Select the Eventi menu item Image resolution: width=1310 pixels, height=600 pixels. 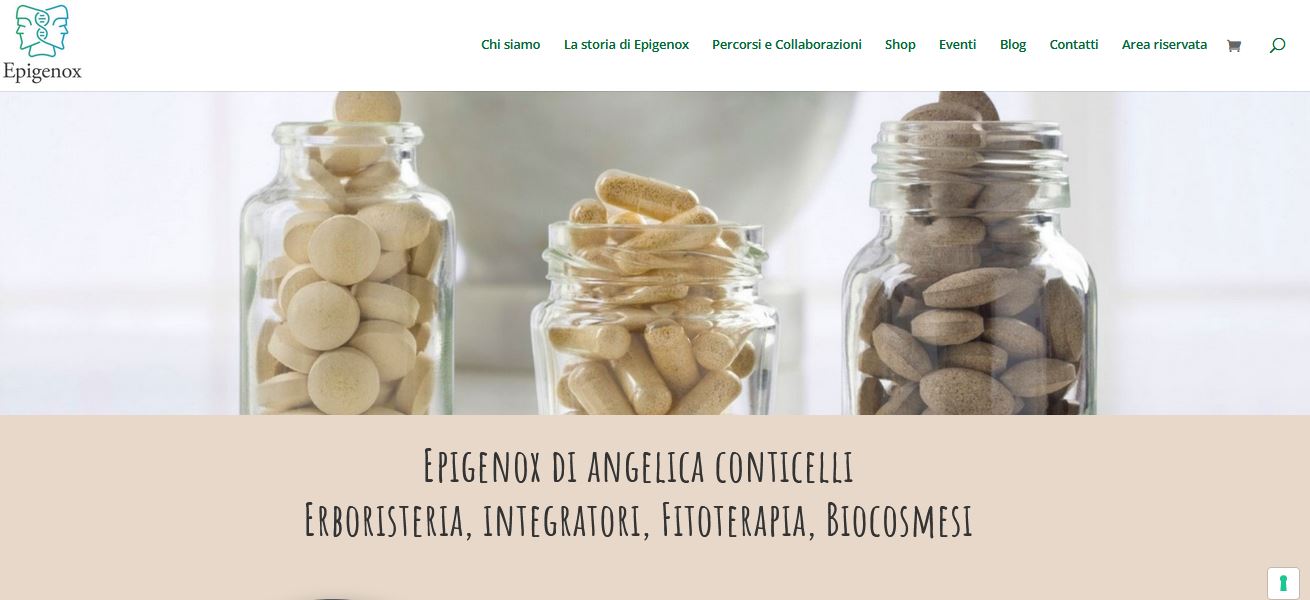click(x=957, y=45)
